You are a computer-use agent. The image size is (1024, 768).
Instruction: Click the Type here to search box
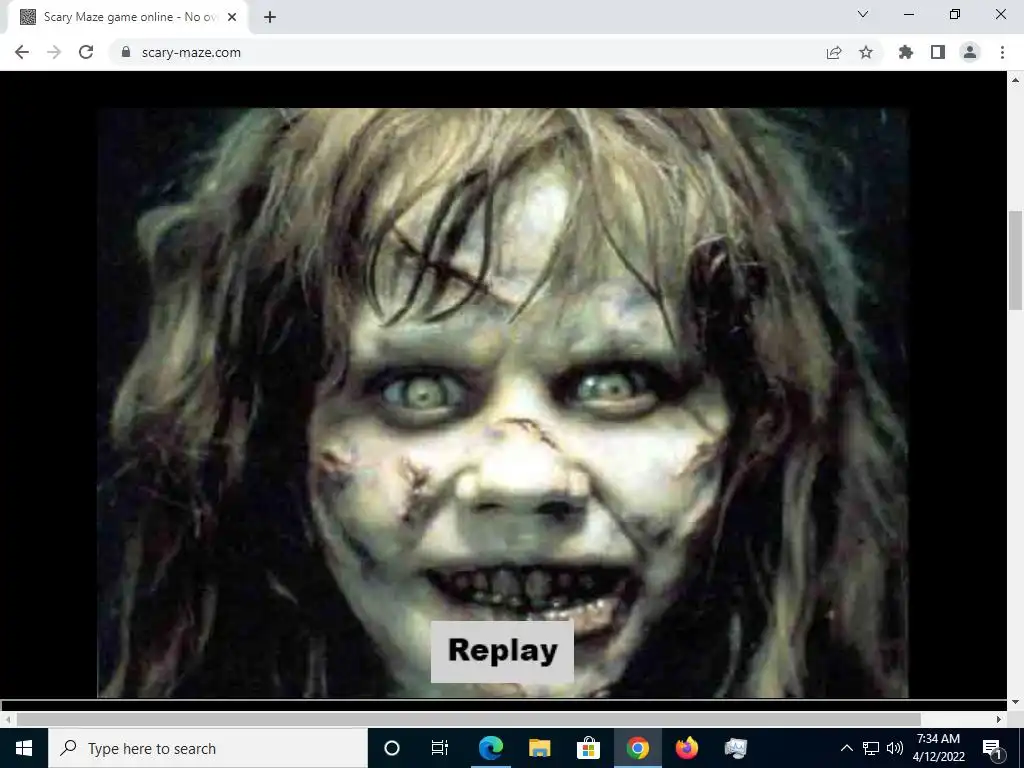coord(208,748)
